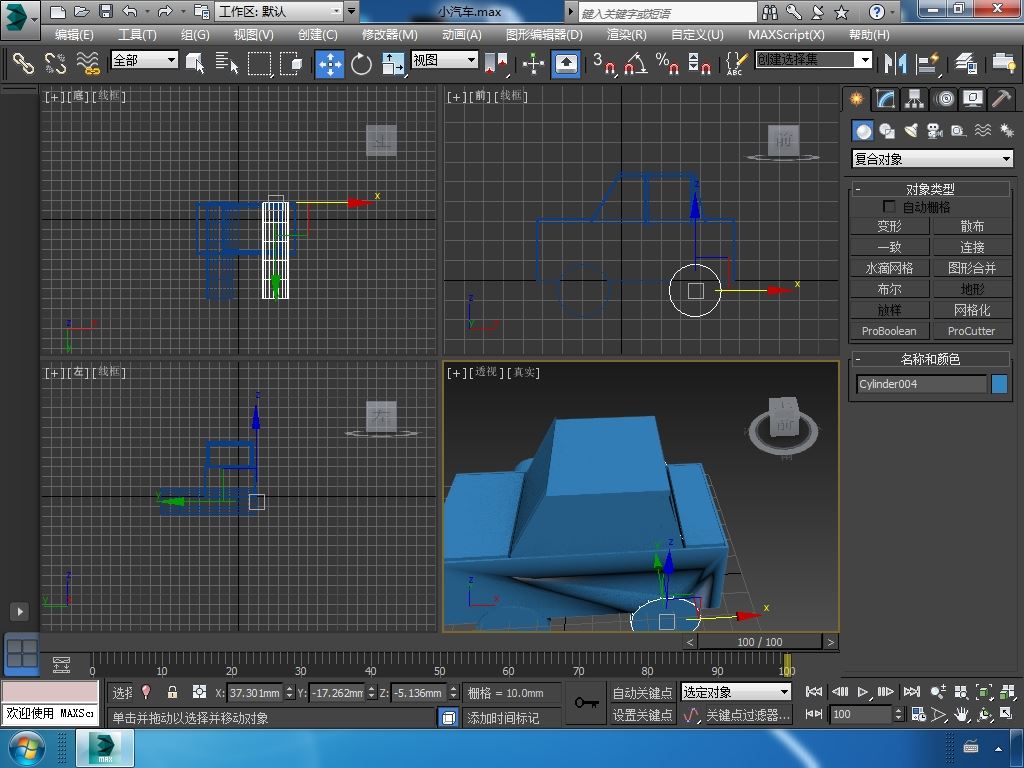Activate the Rotate tool in the toolbar
Screen dimensions: 1024x768
[361, 64]
